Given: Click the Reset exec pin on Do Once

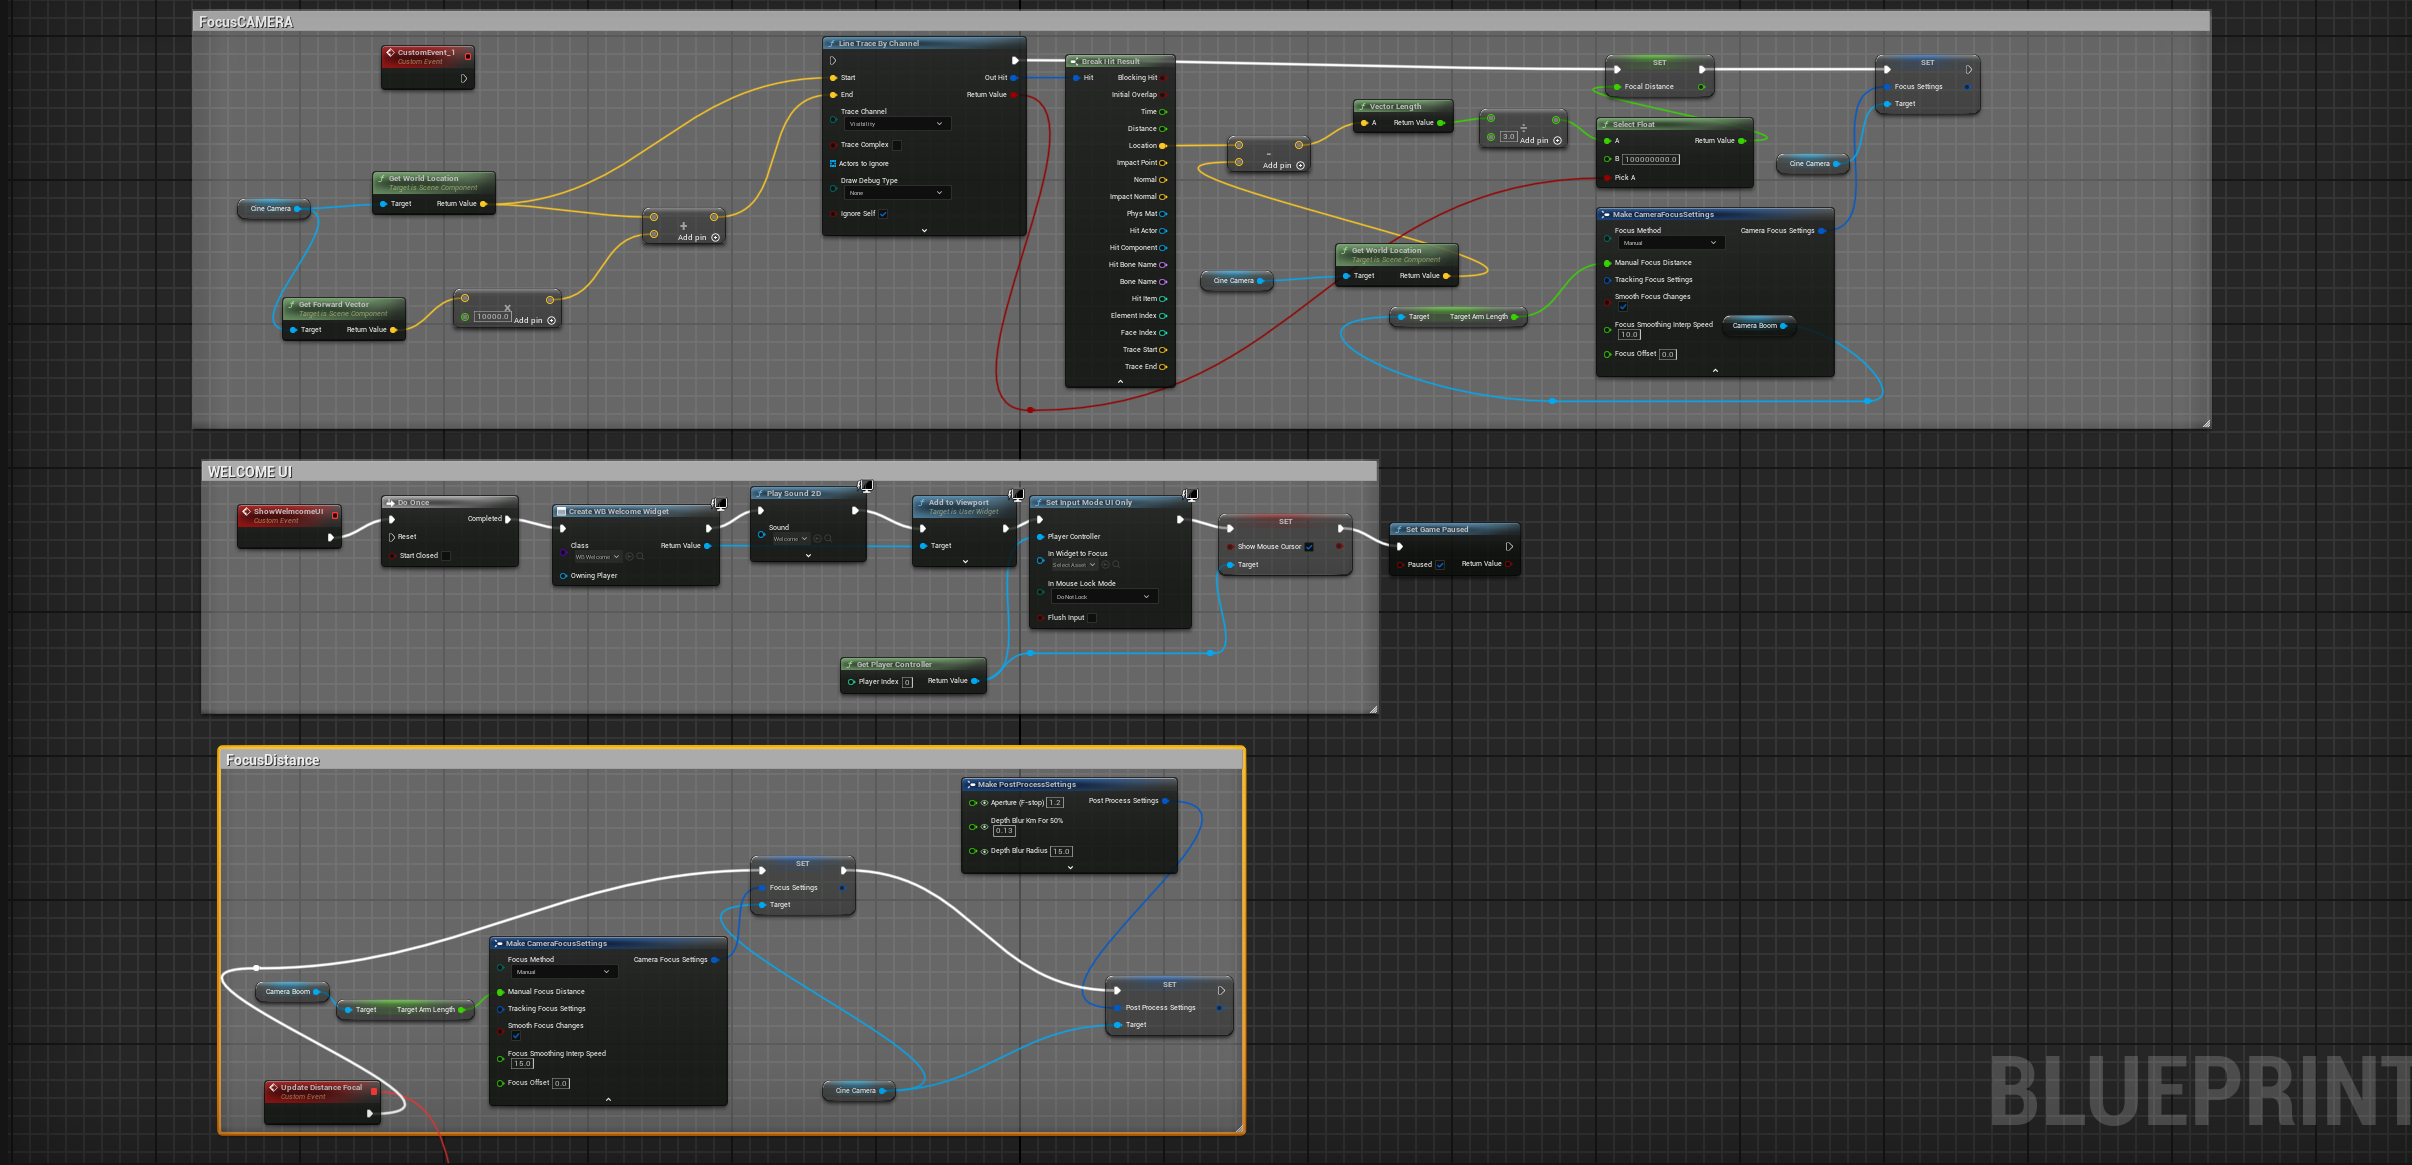Looking at the screenshot, I should (392, 537).
